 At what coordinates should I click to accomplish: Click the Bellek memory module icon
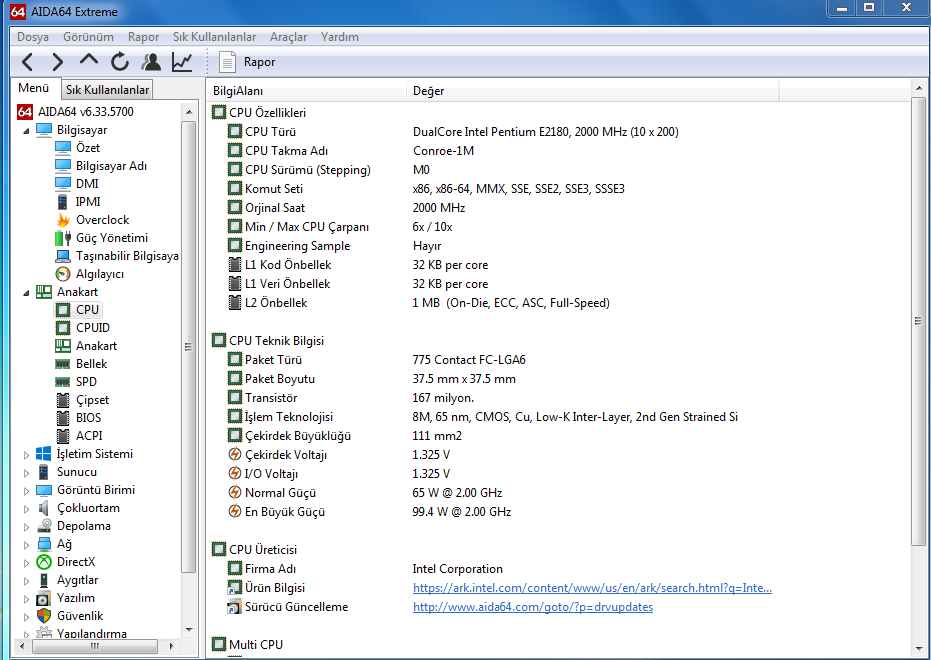coord(62,364)
